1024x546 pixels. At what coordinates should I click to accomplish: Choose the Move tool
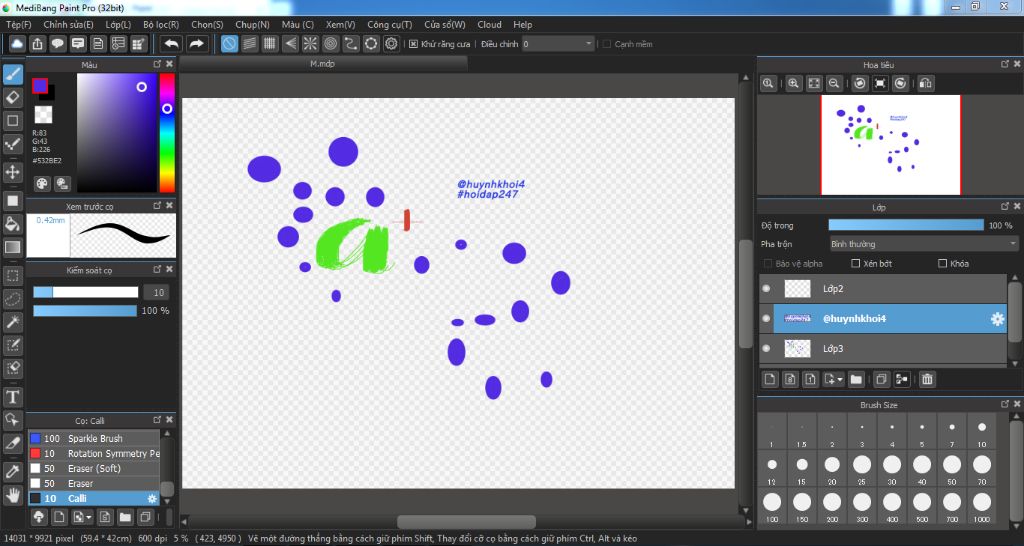[x=12, y=172]
